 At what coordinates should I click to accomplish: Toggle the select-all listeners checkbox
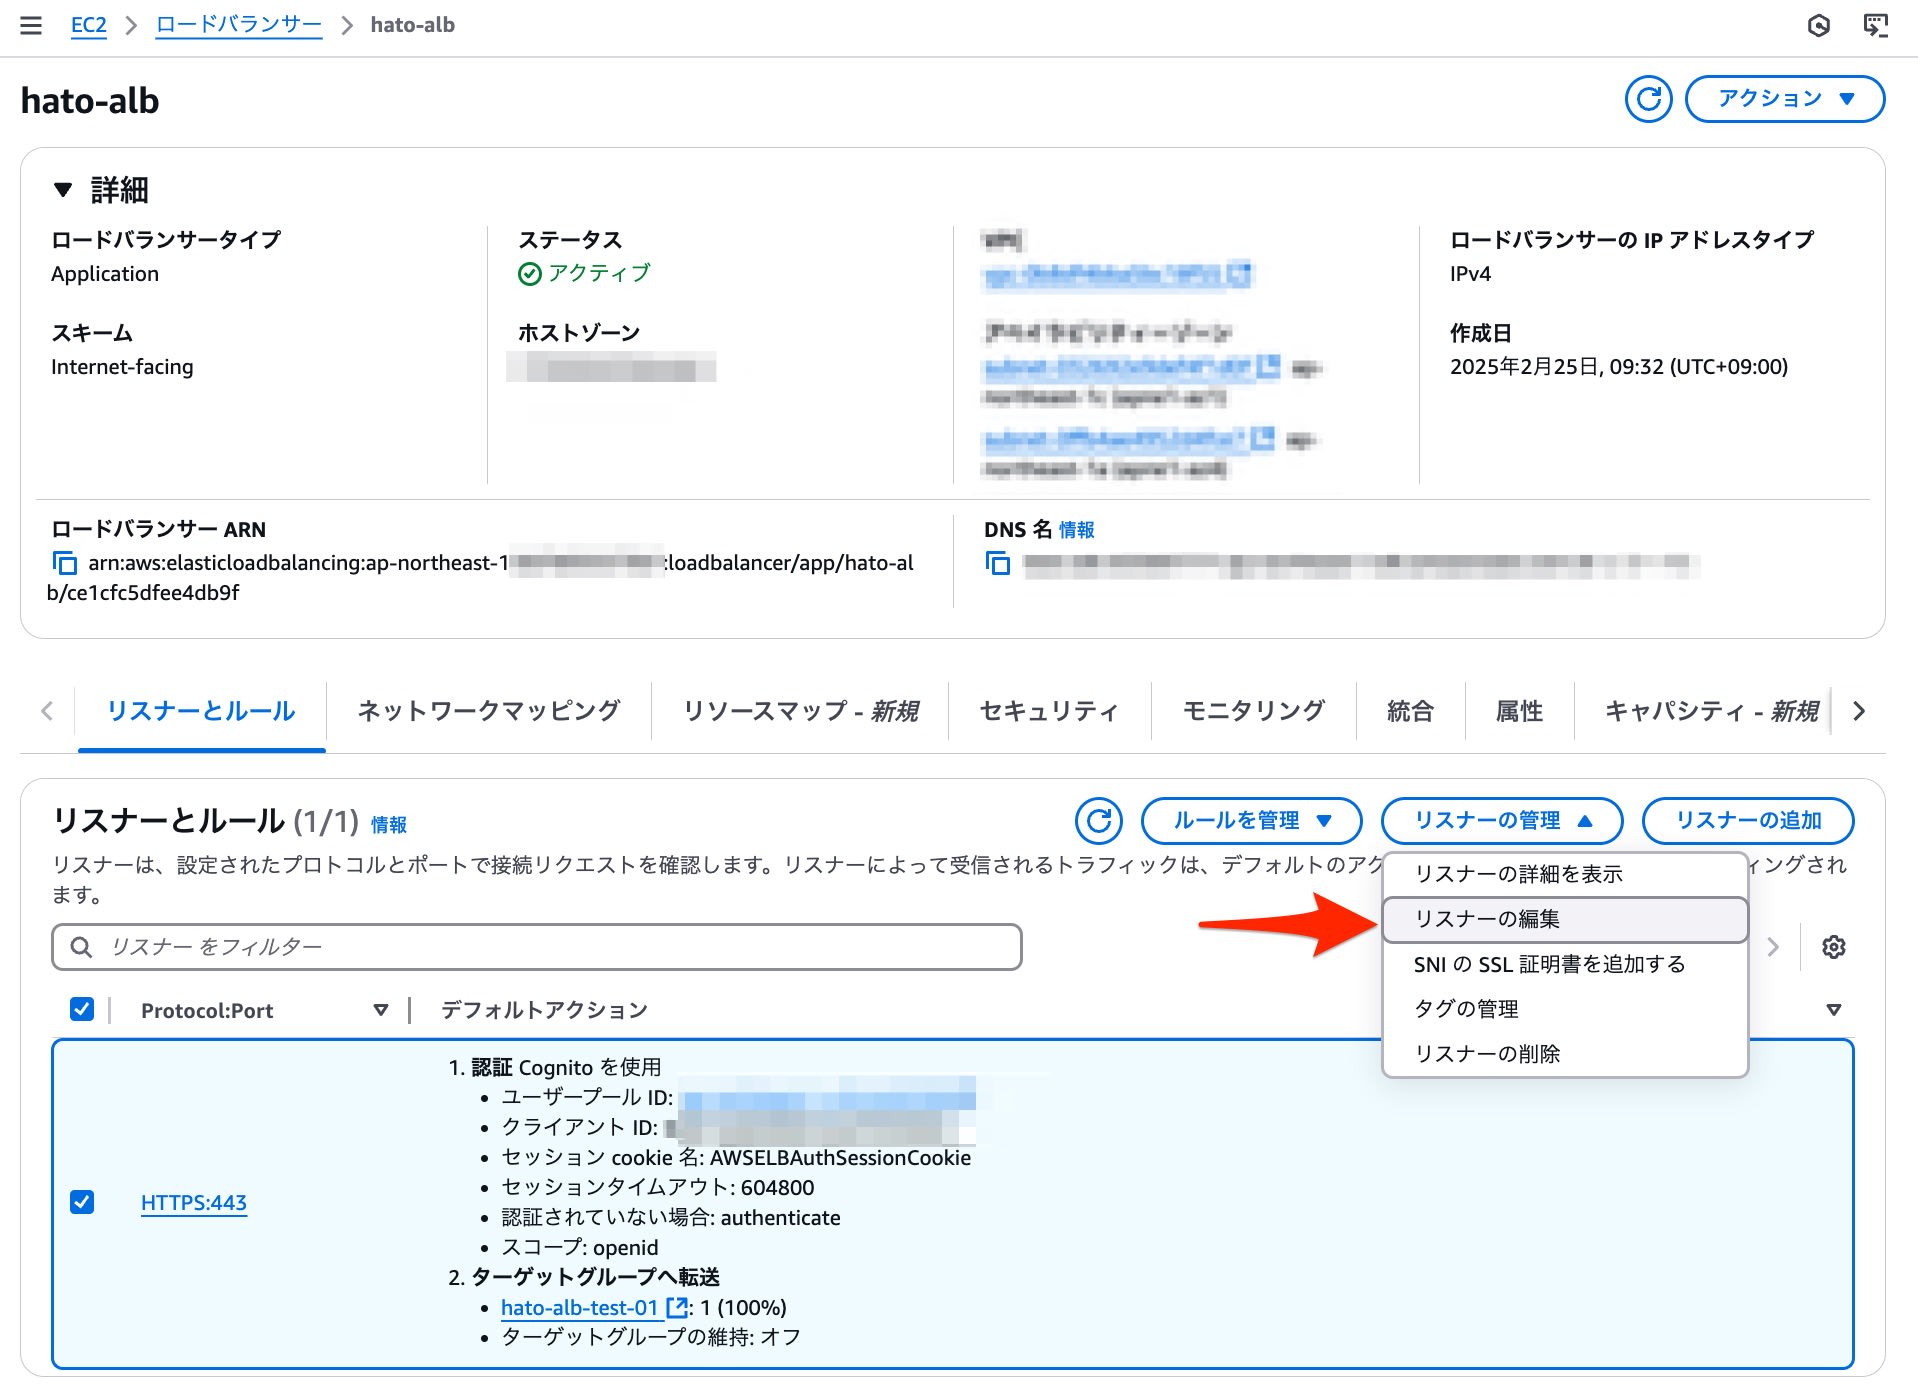tap(82, 1009)
